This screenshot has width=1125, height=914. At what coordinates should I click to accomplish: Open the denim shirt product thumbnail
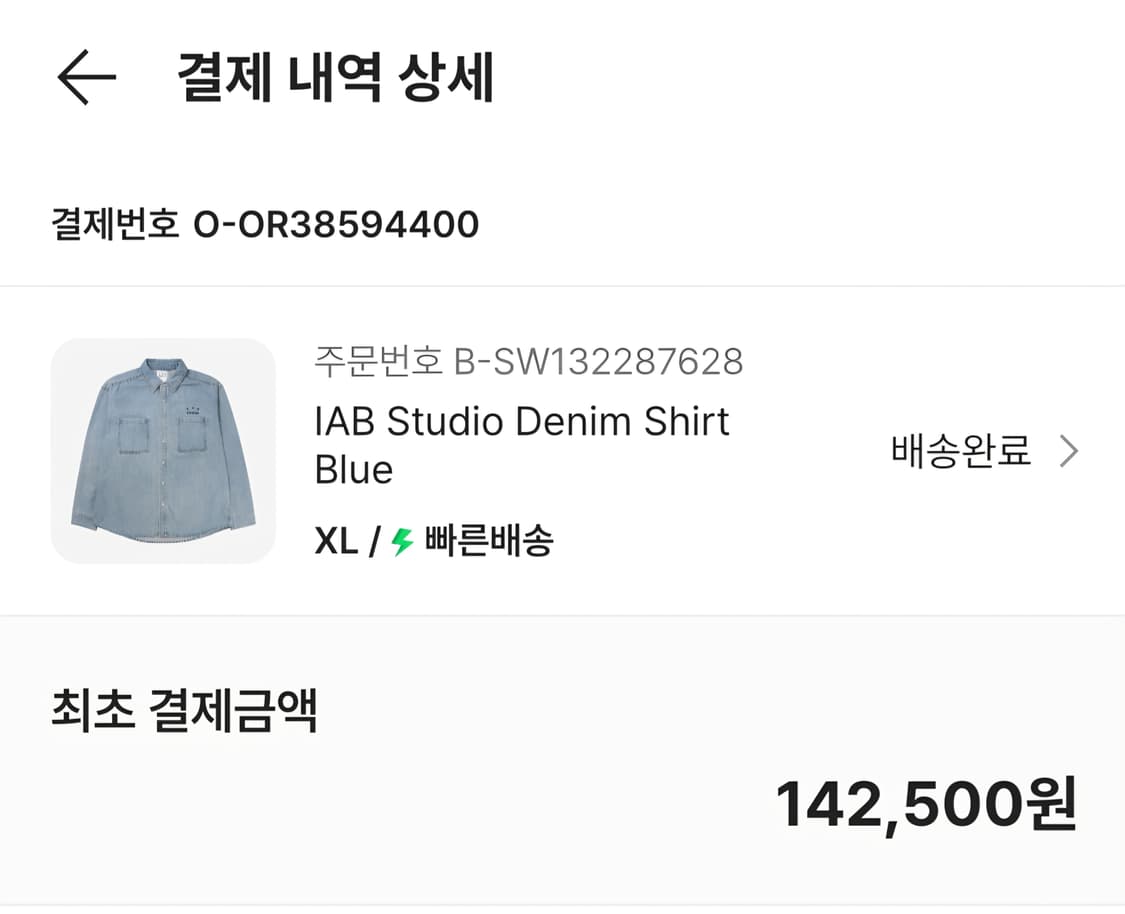tap(163, 450)
